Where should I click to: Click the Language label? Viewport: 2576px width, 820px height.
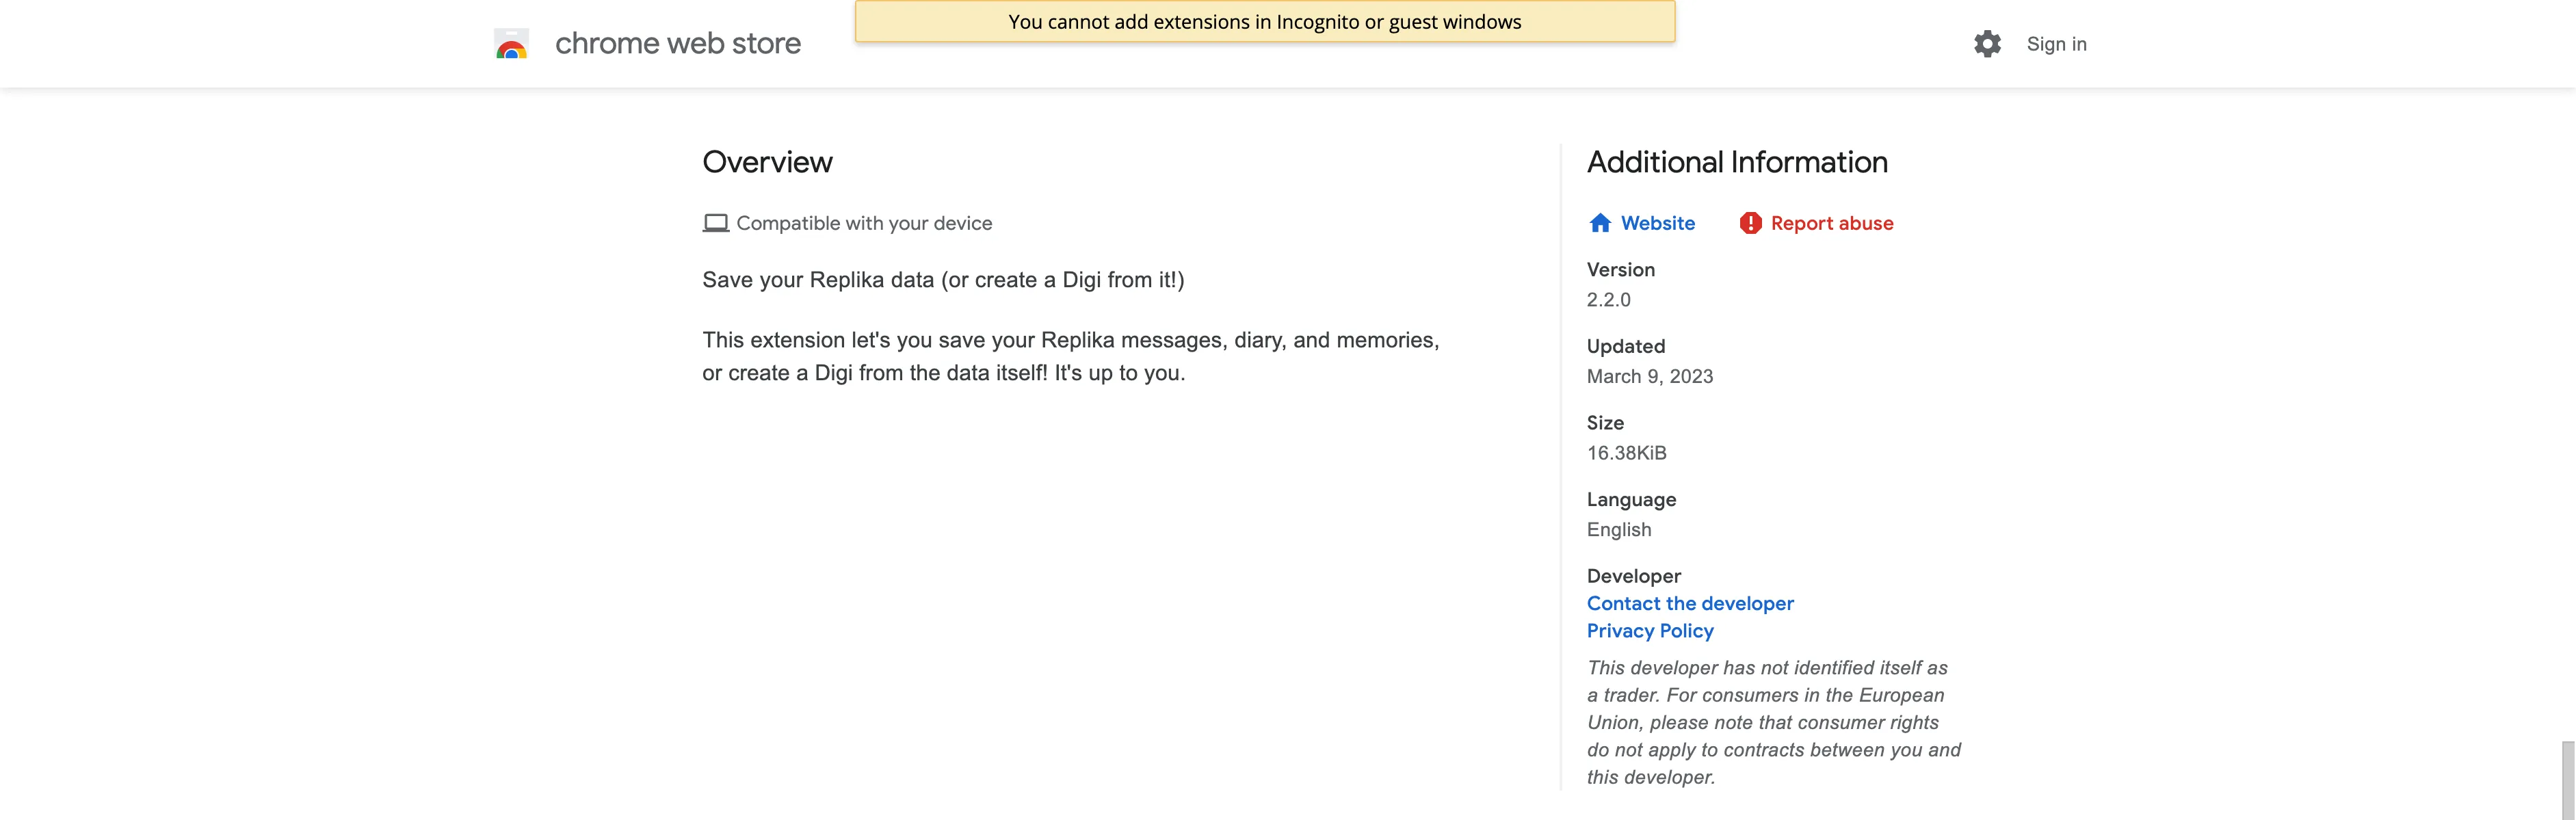[x=1631, y=500]
